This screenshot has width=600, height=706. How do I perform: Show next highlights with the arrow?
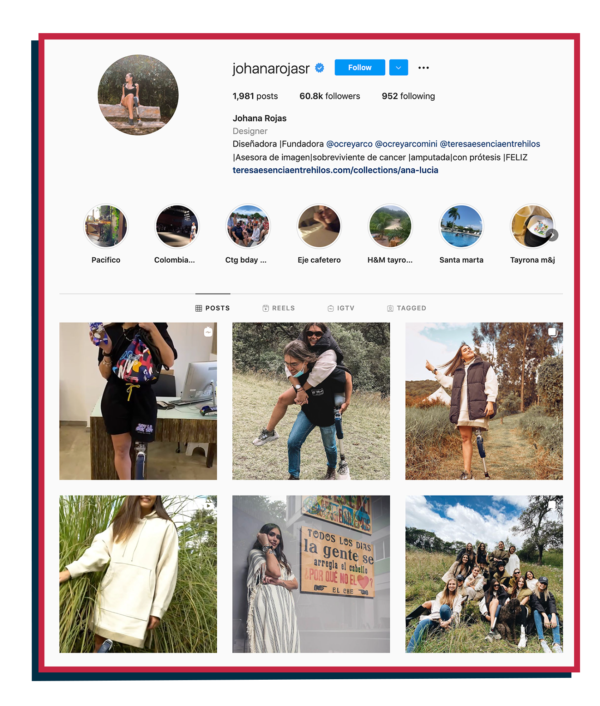coord(553,235)
